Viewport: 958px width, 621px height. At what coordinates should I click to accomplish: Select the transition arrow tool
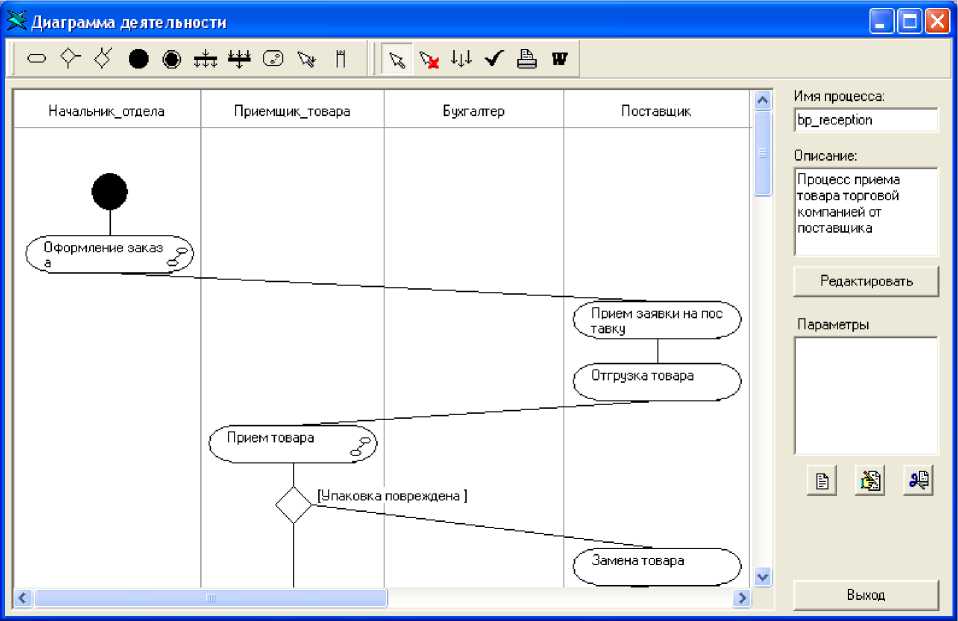pos(307,59)
